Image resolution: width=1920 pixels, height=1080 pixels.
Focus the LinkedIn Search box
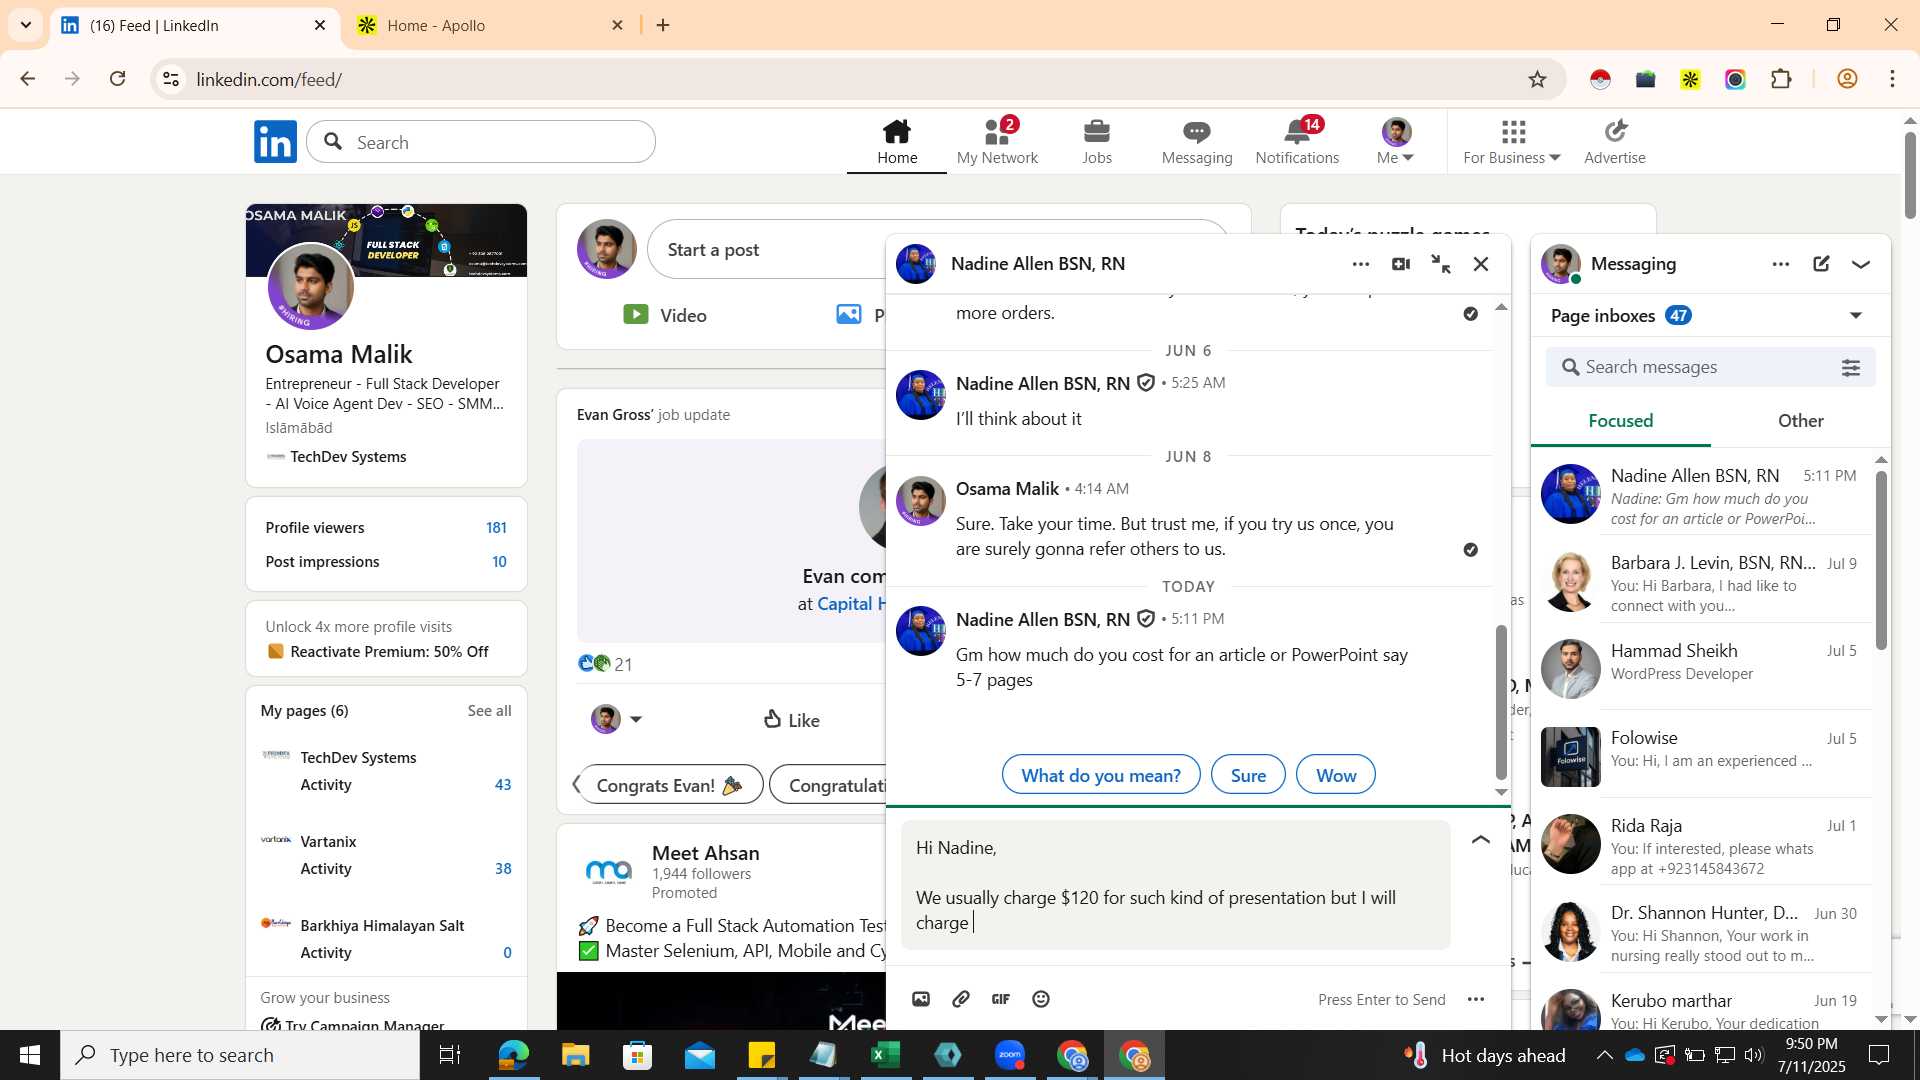click(x=481, y=142)
